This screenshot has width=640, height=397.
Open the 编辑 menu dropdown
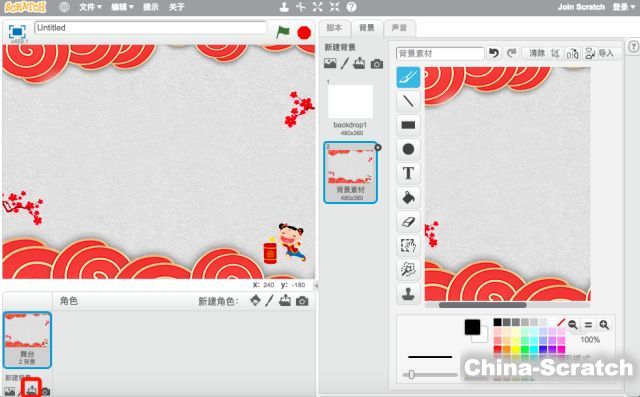[x=122, y=7]
